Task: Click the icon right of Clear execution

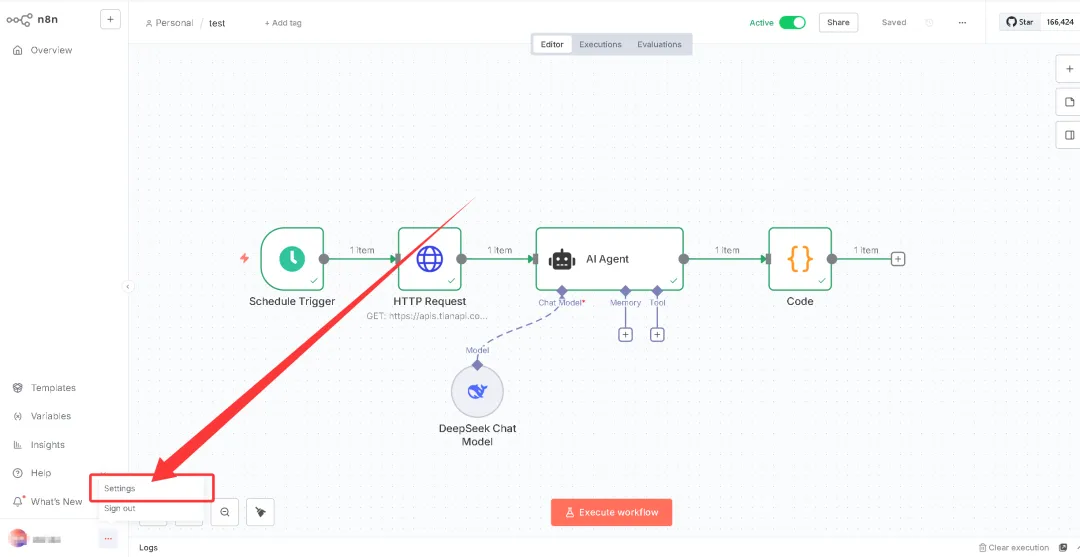Action: pyautogui.click(x=1063, y=548)
